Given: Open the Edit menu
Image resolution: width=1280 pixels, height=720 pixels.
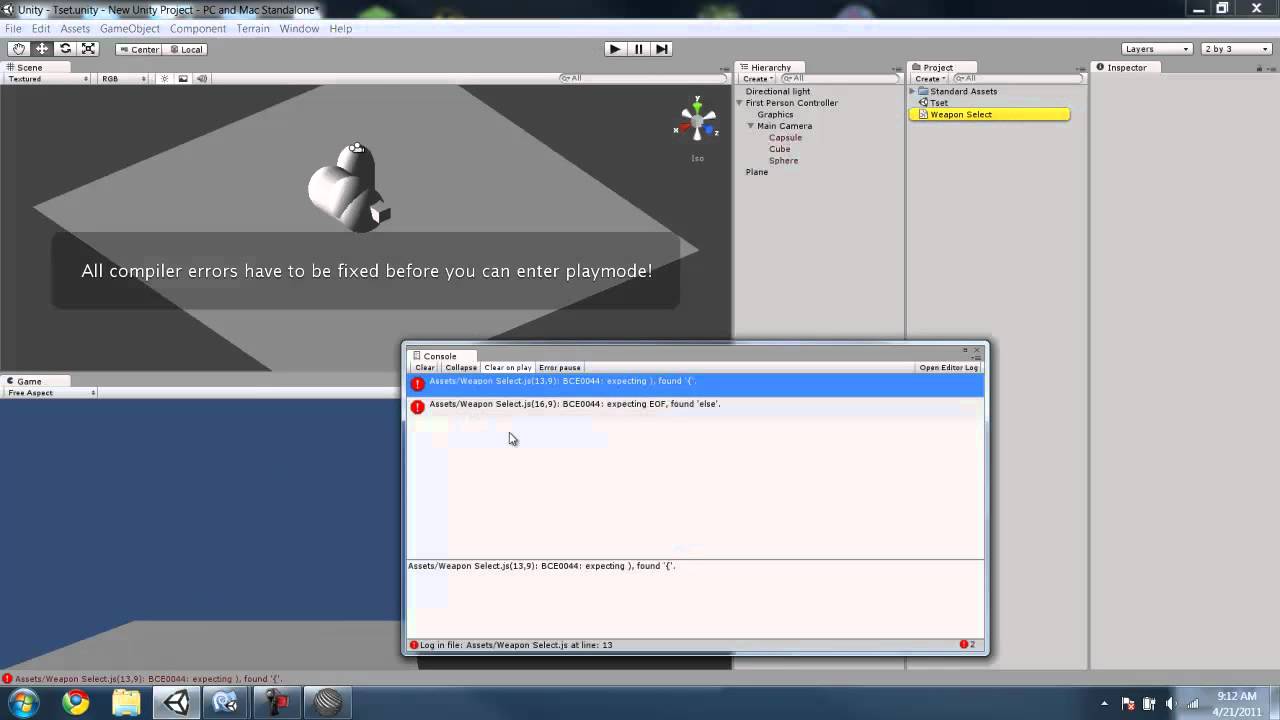Looking at the screenshot, I should [41, 28].
